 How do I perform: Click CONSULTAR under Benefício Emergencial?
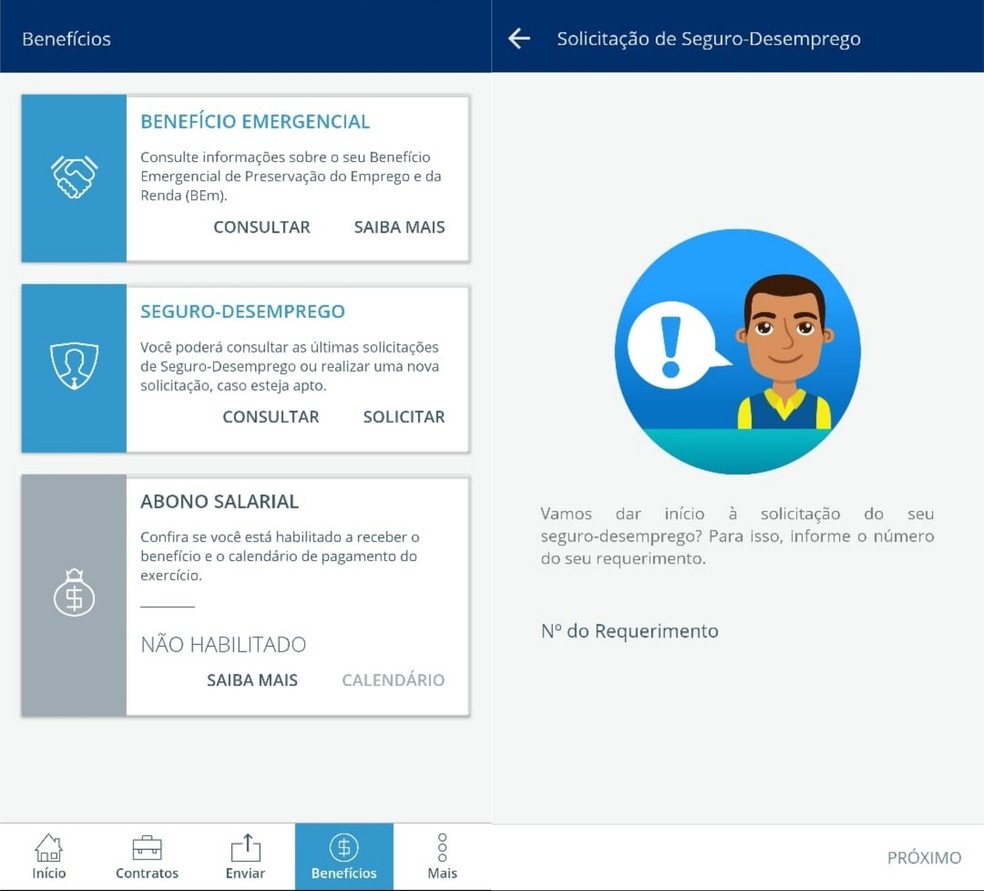(262, 227)
